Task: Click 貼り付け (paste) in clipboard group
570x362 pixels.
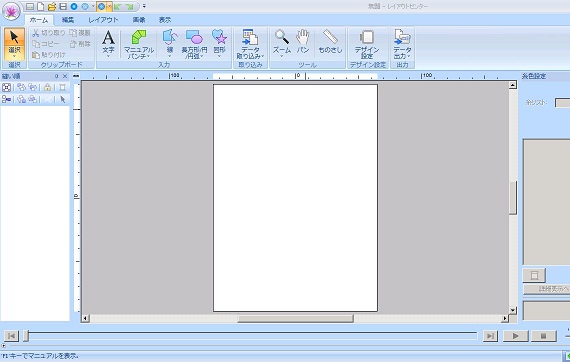Action: point(49,55)
